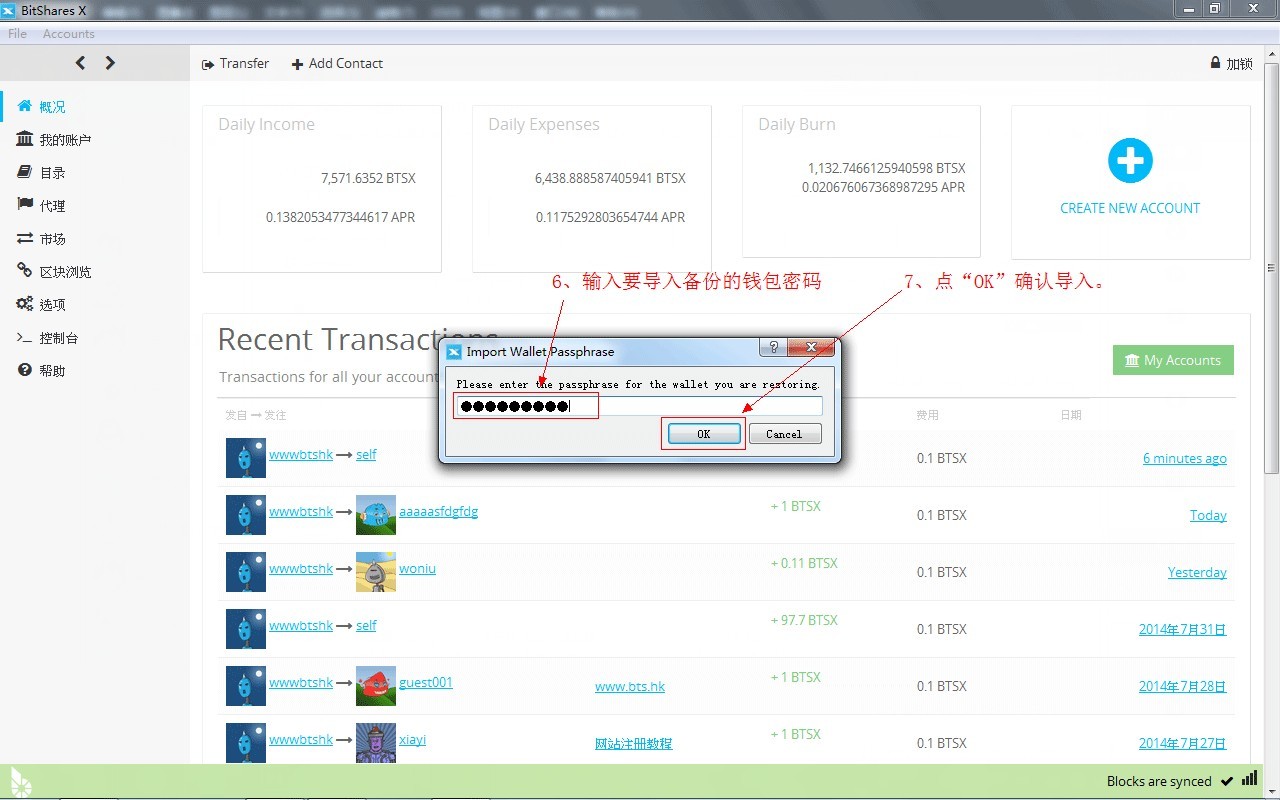Click the guest001 red avatar
Viewport: 1280px width, 800px height.
click(x=376, y=686)
